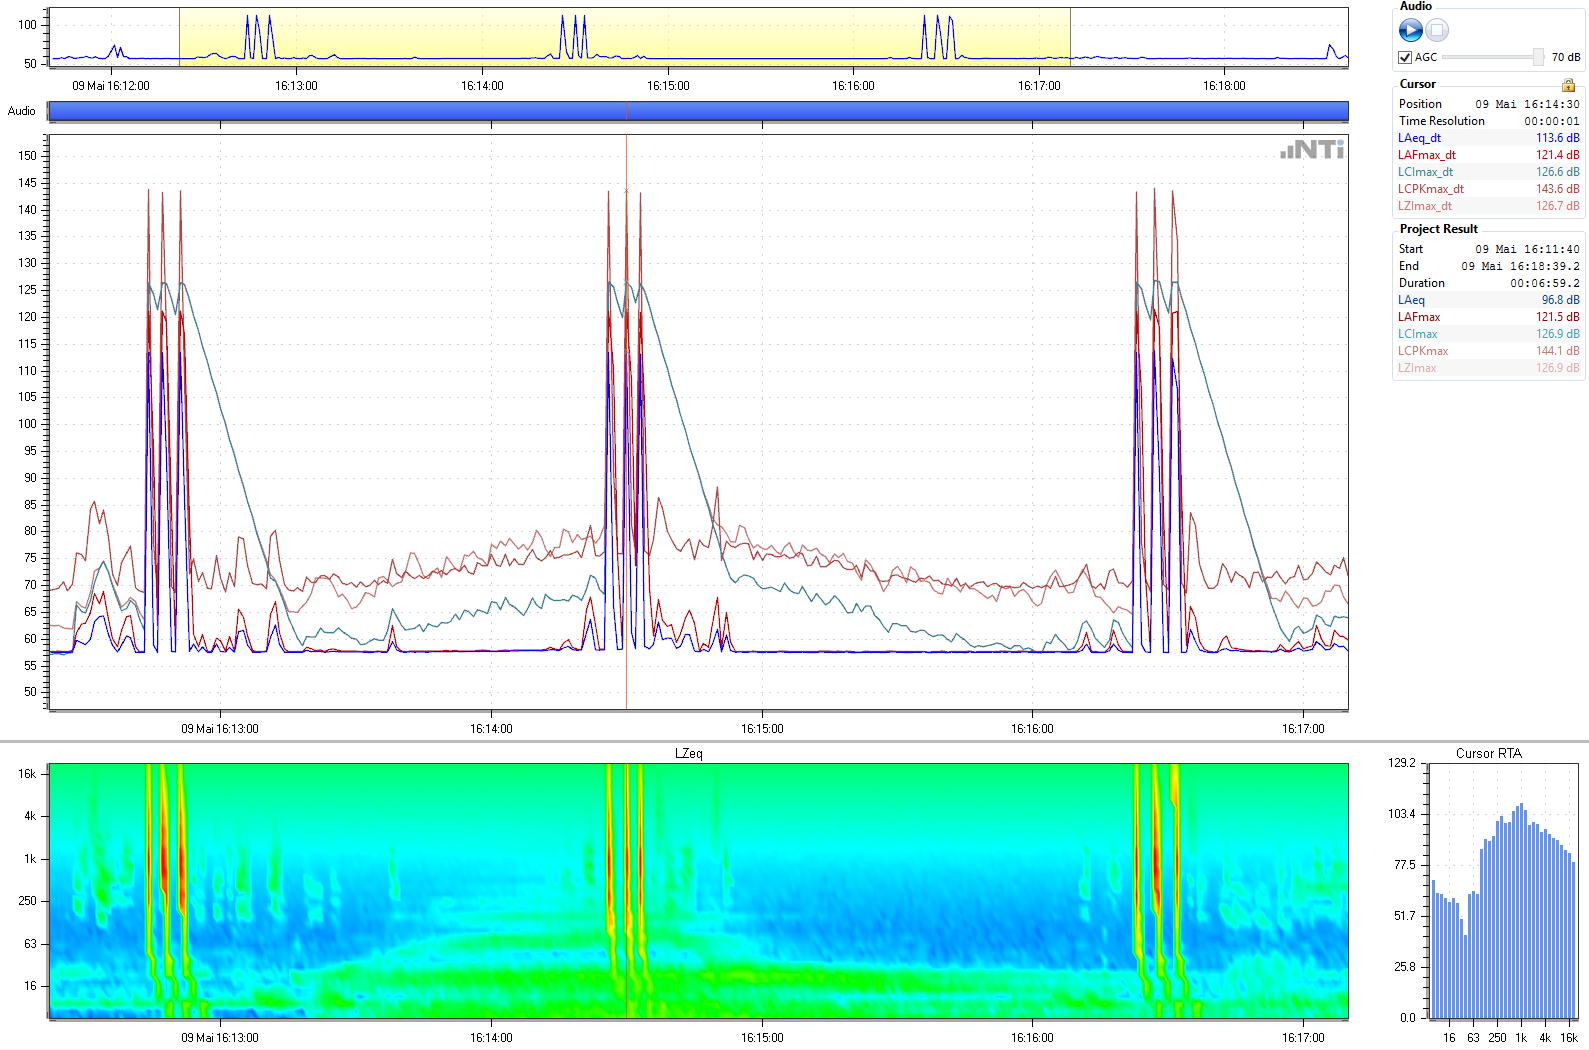Uncheck the AGC checkbox
Screen dimensions: 1589x1050
1405,58
